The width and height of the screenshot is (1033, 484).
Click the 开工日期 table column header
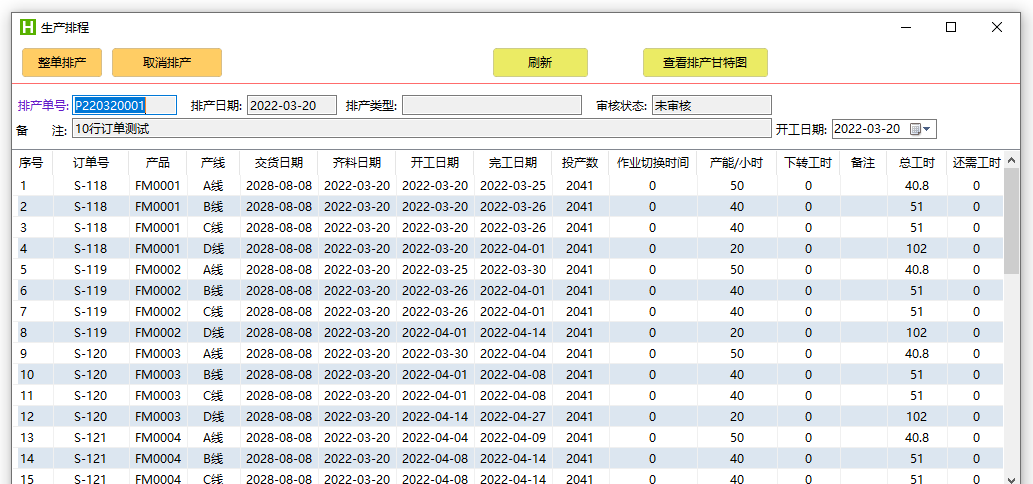(435, 163)
